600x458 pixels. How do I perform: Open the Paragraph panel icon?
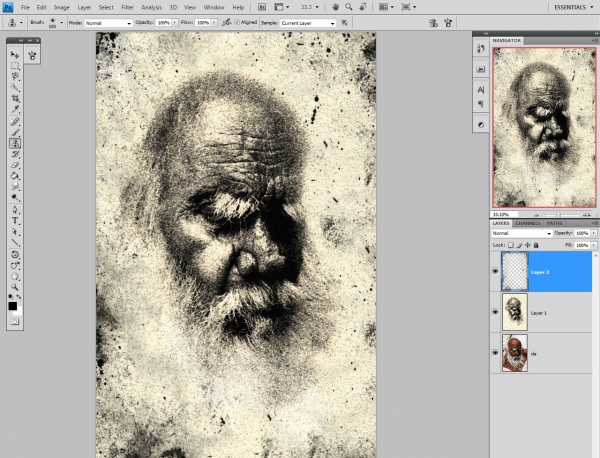pos(481,104)
